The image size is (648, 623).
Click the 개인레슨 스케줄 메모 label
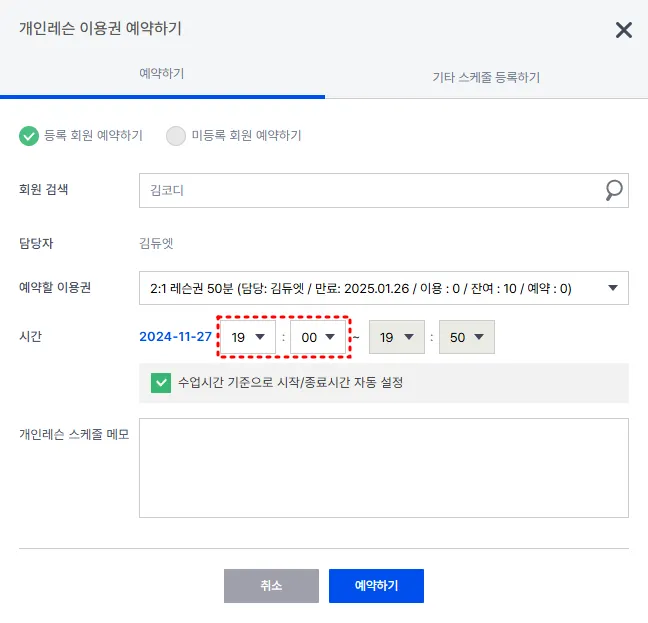[74, 435]
